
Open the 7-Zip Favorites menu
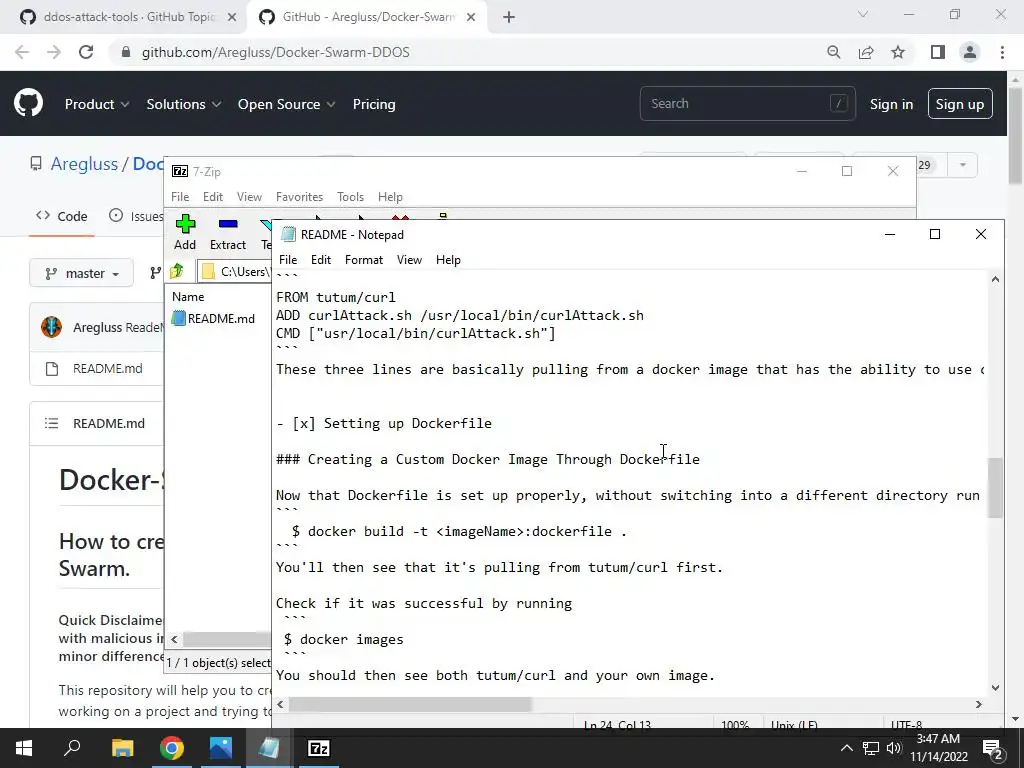[299, 197]
